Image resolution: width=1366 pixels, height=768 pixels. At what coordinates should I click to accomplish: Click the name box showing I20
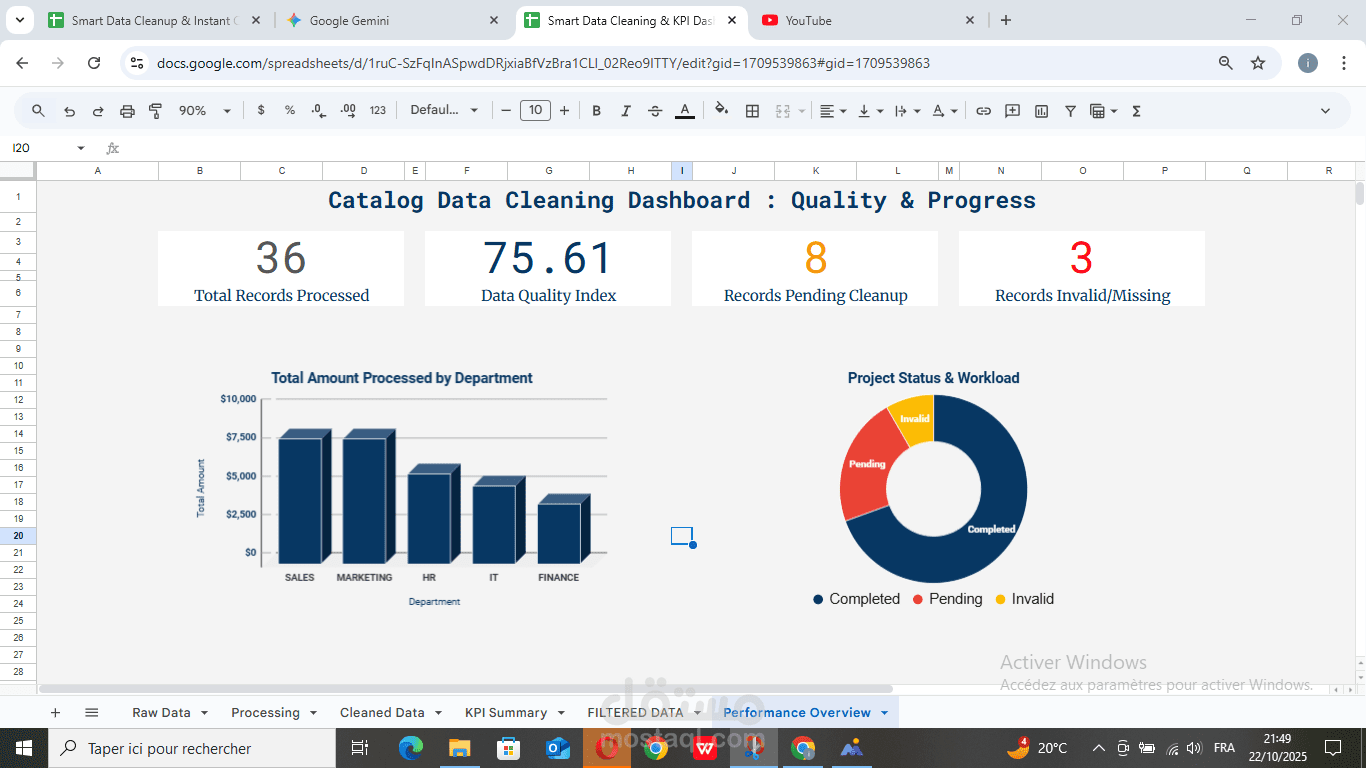pyautogui.click(x=40, y=148)
